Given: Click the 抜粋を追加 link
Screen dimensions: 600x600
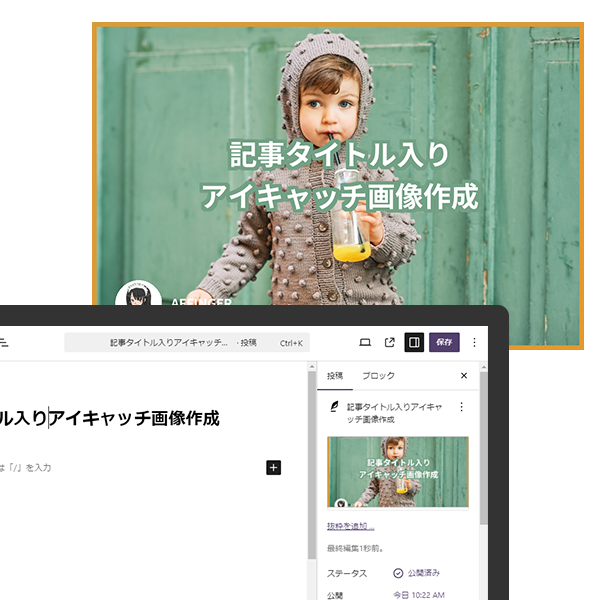Looking at the screenshot, I should point(351,526).
